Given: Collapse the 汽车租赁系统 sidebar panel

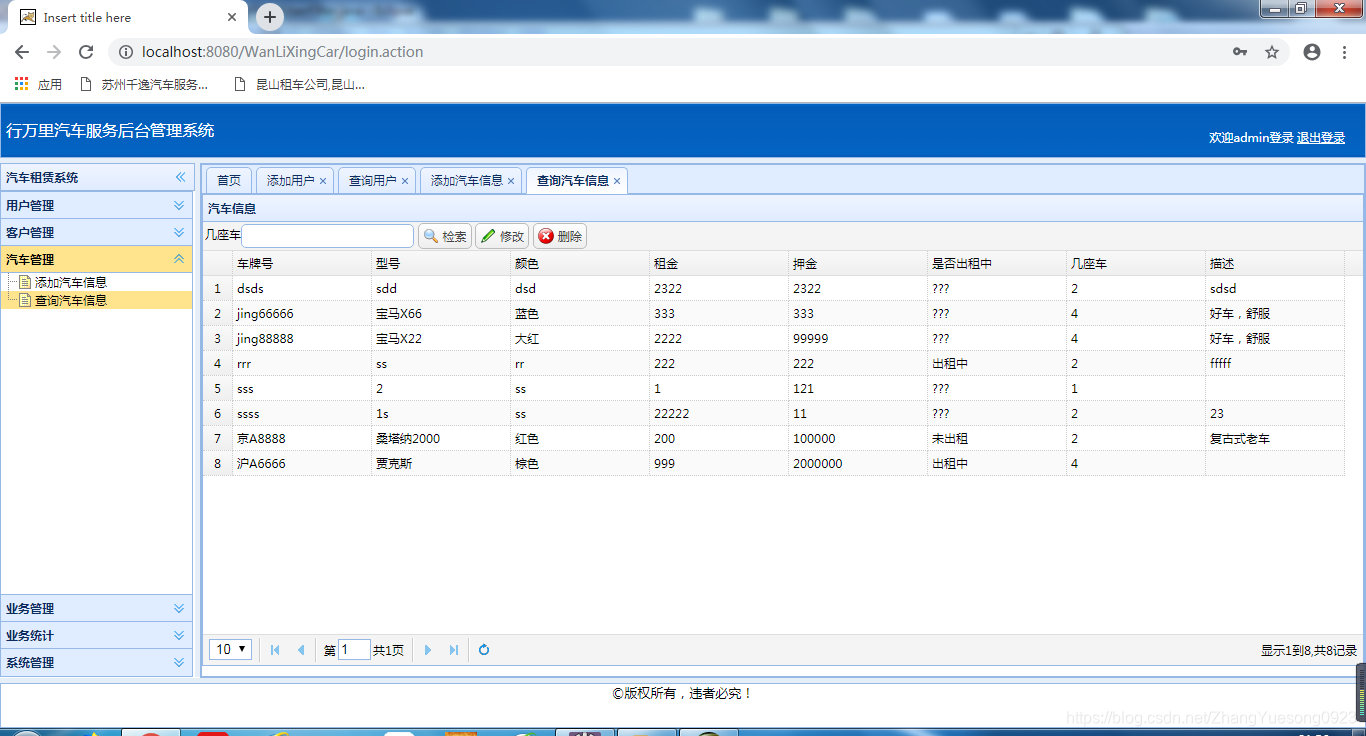Looking at the screenshot, I should pyautogui.click(x=181, y=177).
